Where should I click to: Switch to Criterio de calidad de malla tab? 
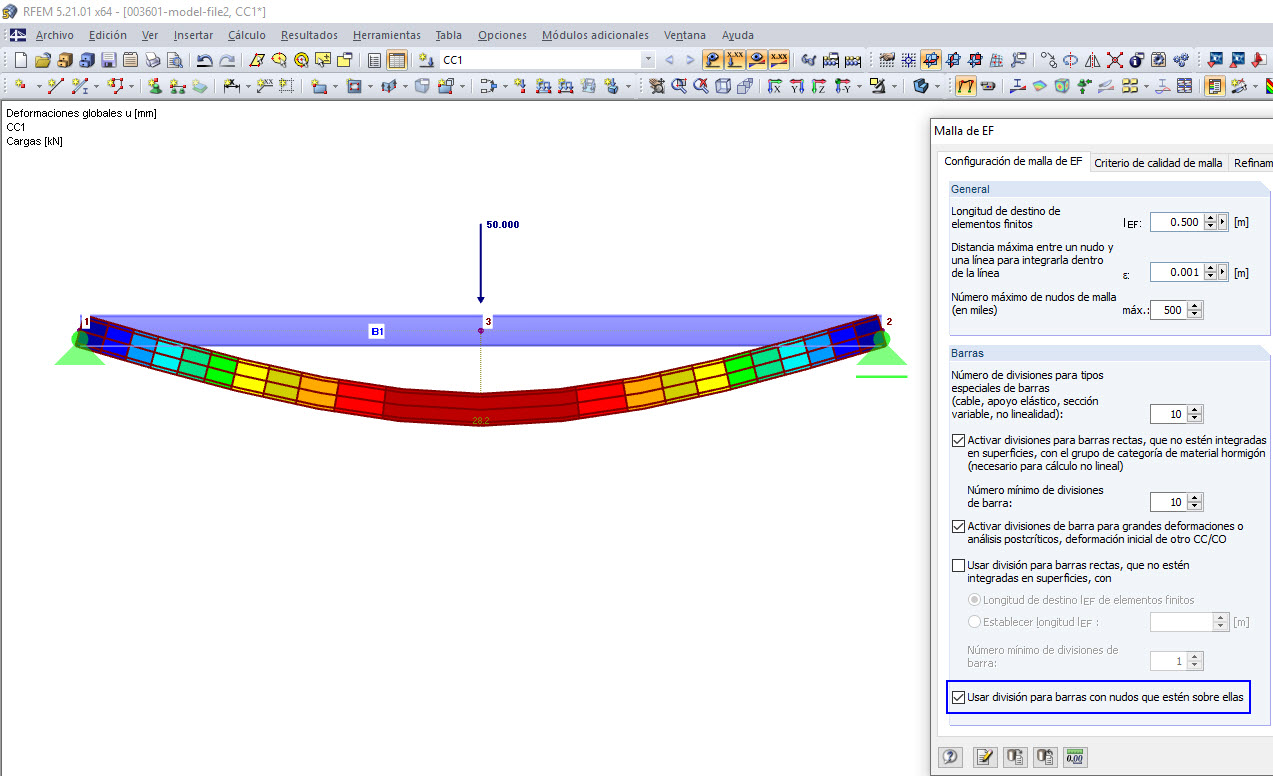pyautogui.click(x=1158, y=163)
